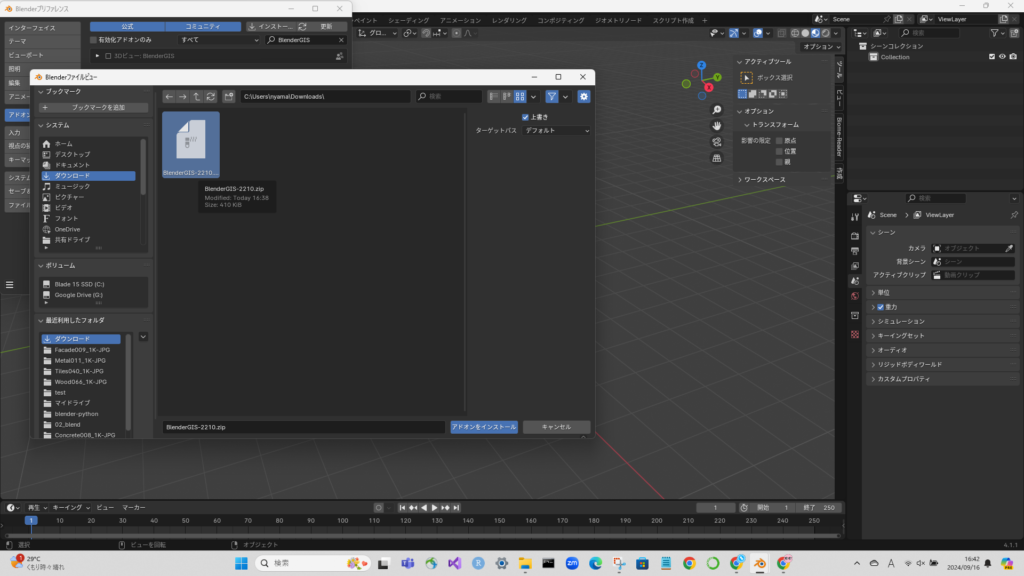Click the zoom magnifier icon in viewport
1024x576 pixels.
[717, 110]
